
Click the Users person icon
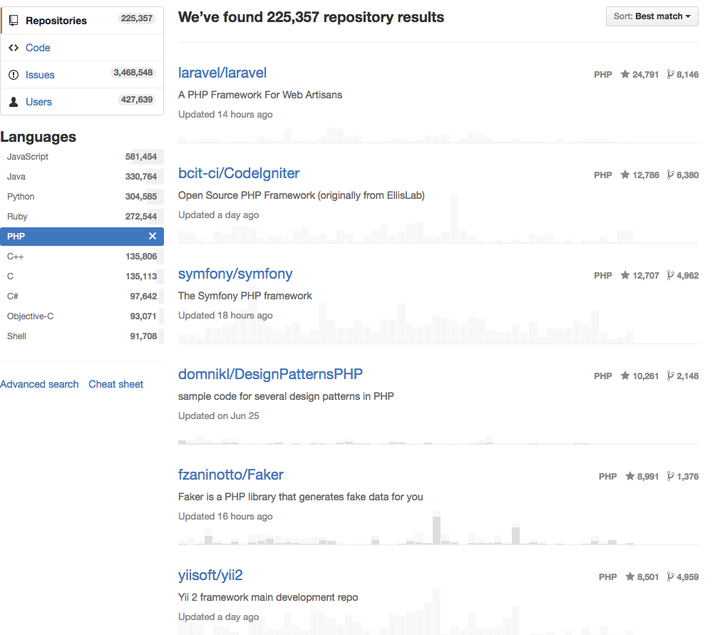14,102
